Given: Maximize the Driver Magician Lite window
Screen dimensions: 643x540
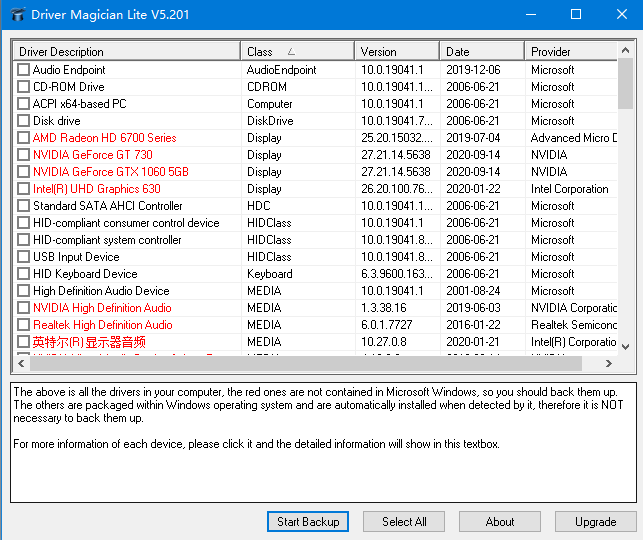Looking at the screenshot, I should [576, 15].
